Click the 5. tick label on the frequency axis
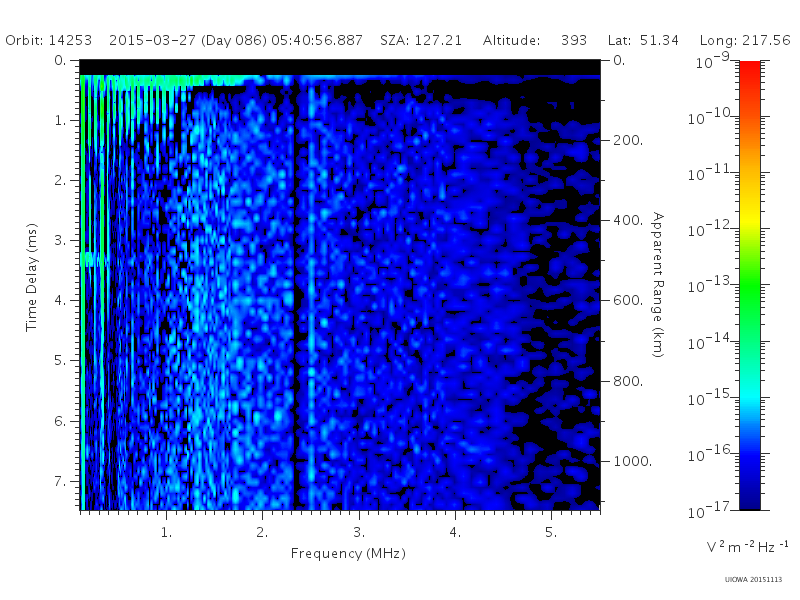Screen dimensions: 800x600 pos(551,532)
